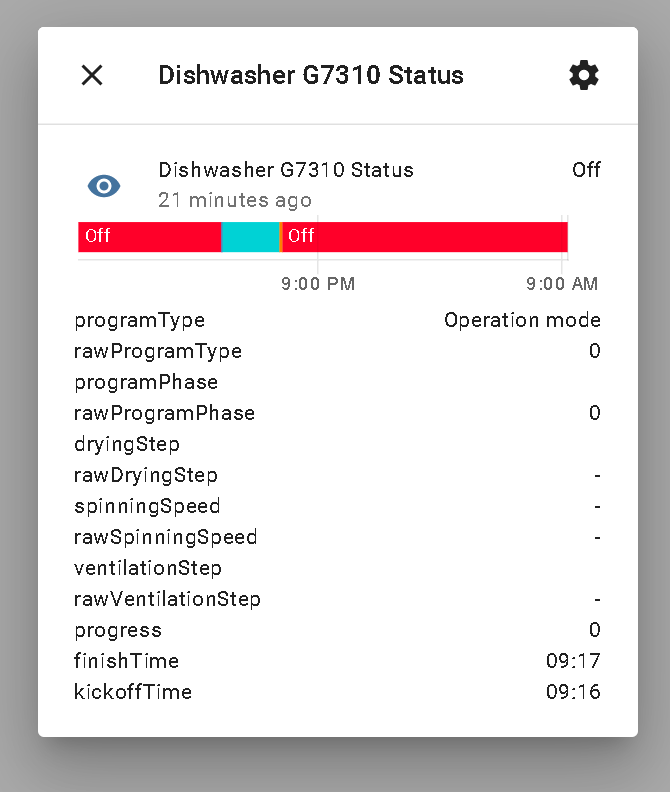Select first red Off segment in history bar
The width and height of the screenshot is (670, 792).
click(x=150, y=236)
